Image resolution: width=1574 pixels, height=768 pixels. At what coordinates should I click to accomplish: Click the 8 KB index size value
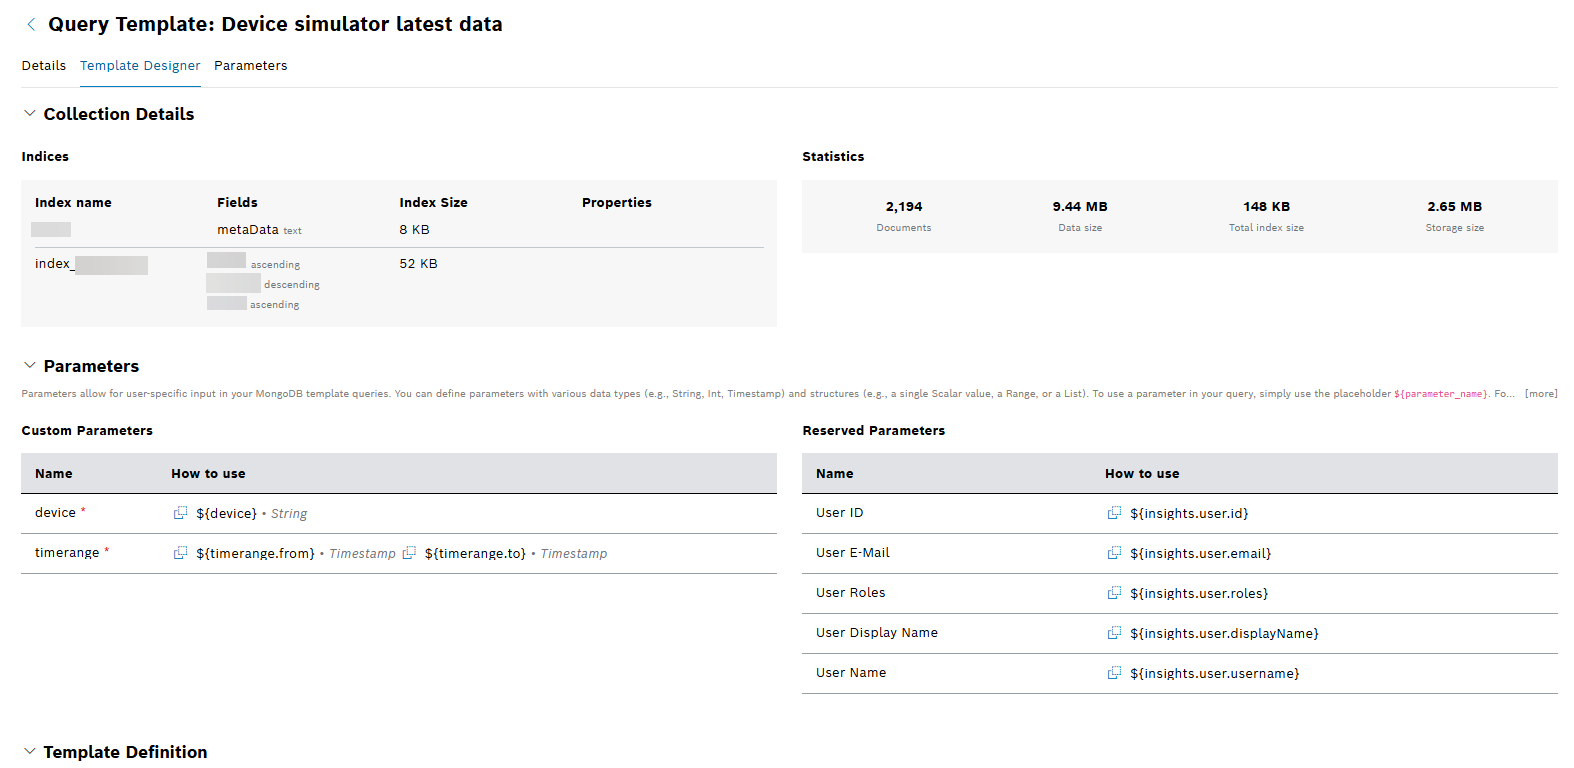[x=415, y=230]
